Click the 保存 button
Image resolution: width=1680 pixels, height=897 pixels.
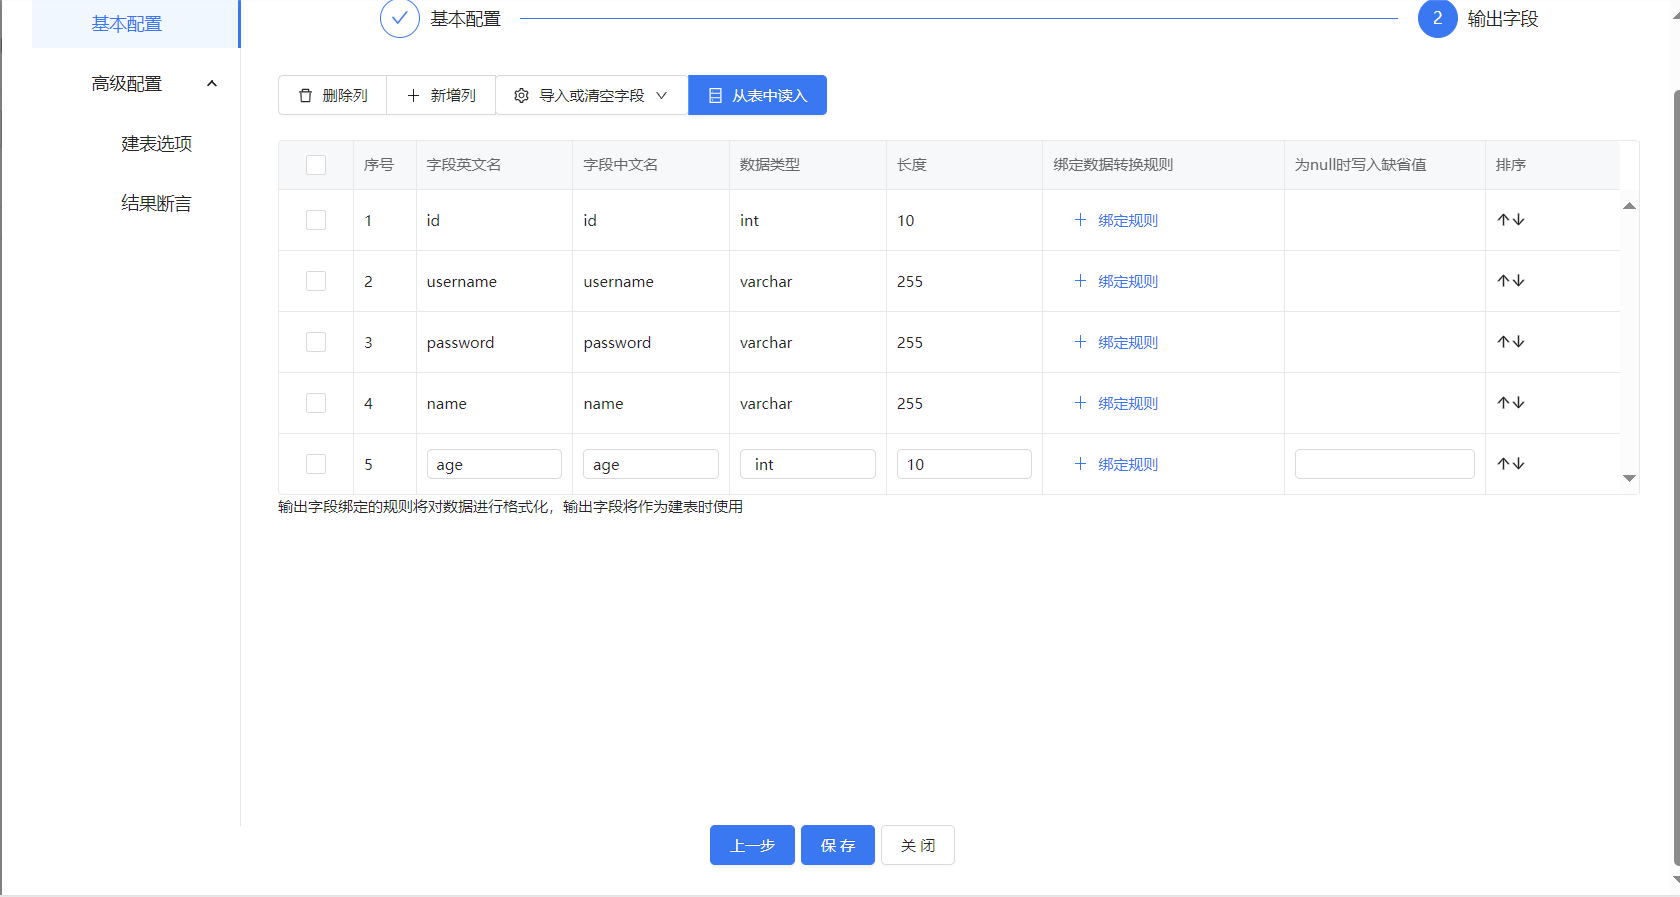[x=838, y=845]
